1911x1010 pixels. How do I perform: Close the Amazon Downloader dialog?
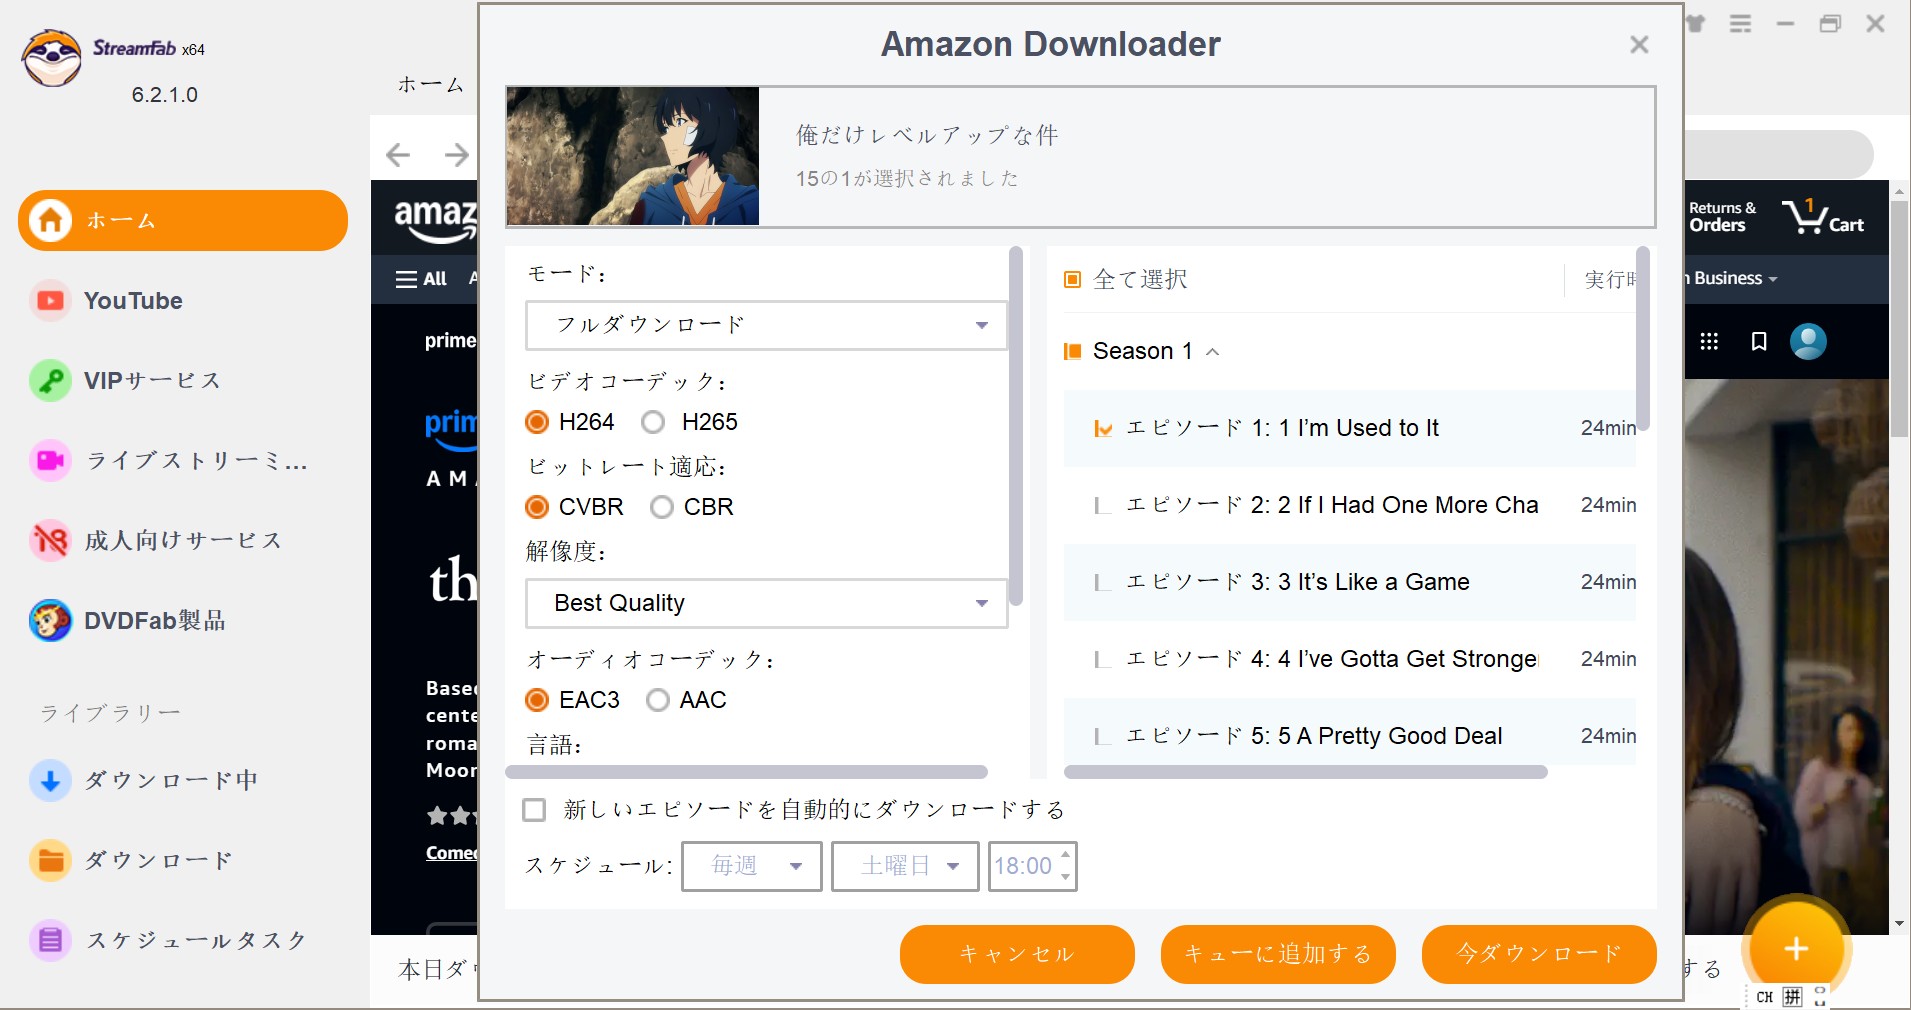click(1639, 44)
